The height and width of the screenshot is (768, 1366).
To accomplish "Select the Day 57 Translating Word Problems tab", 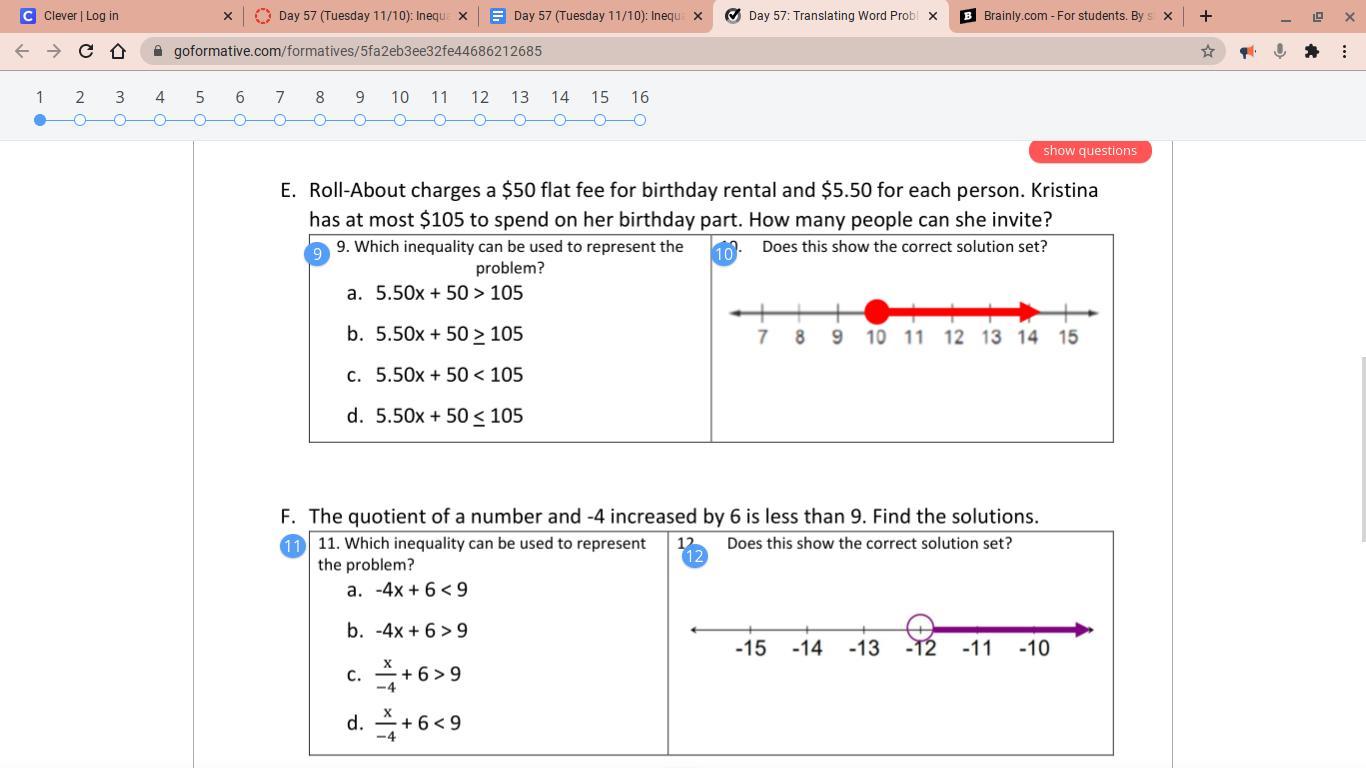I will [x=830, y=16].
